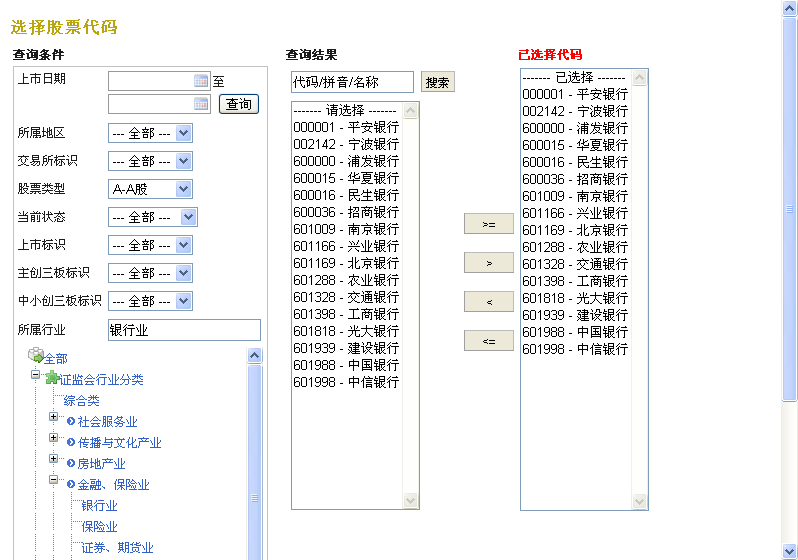Viewport: 798px width, 560px height.
Task: Focus the 所属行业 input field
Action: tap(184, 330)
